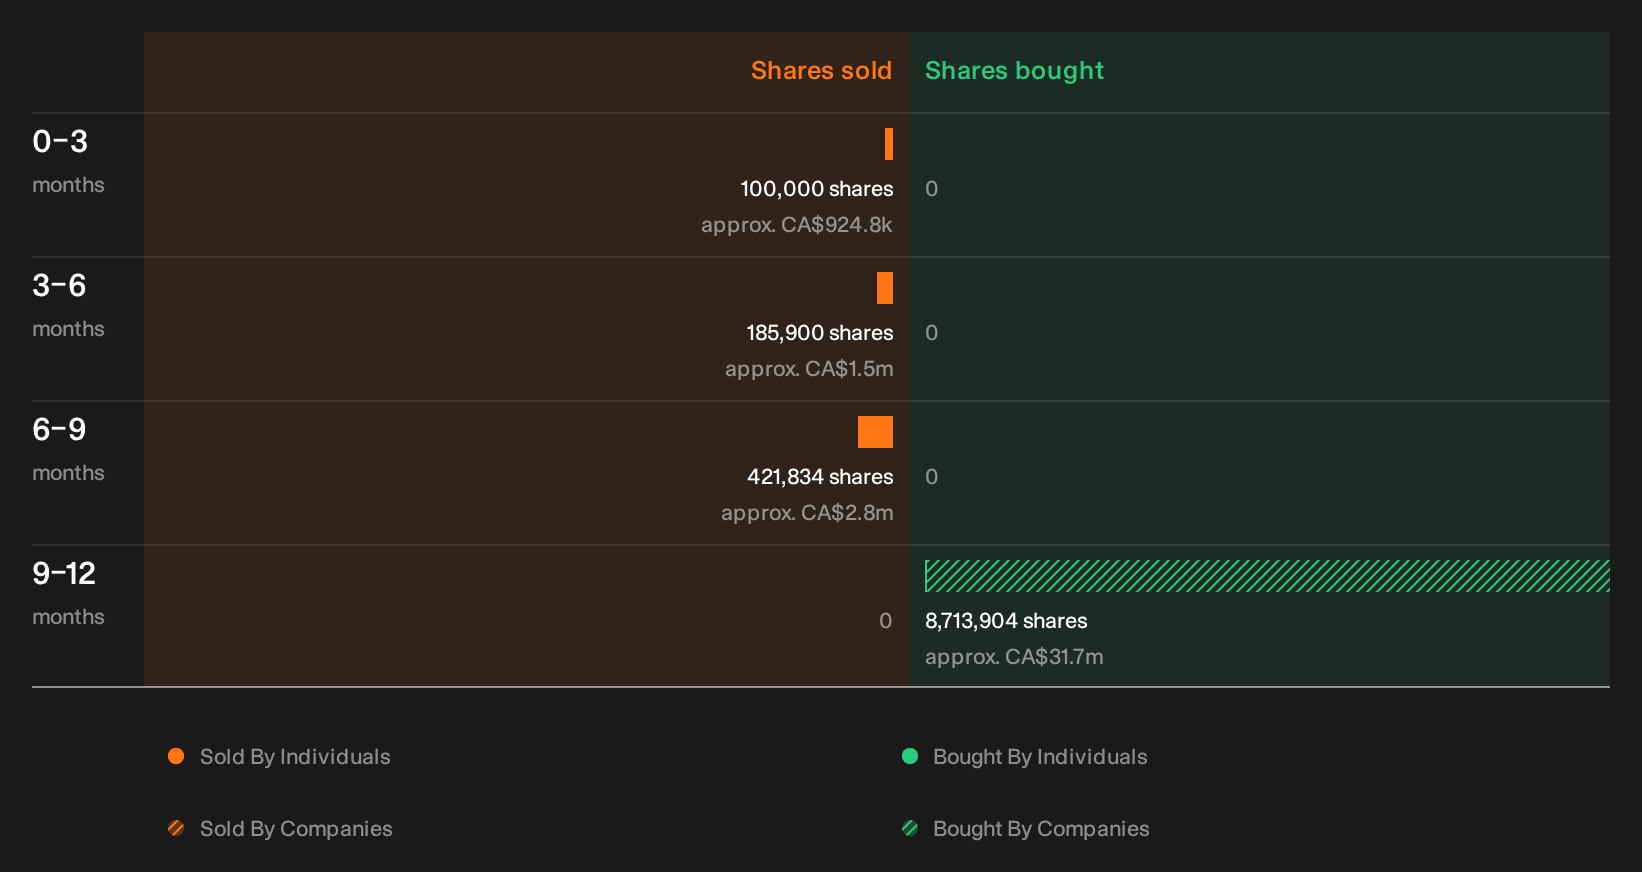The width and height of the screenshot is (1642, 872).
Task: Click the Sold By Companies legend label
Action: (296, 829)
